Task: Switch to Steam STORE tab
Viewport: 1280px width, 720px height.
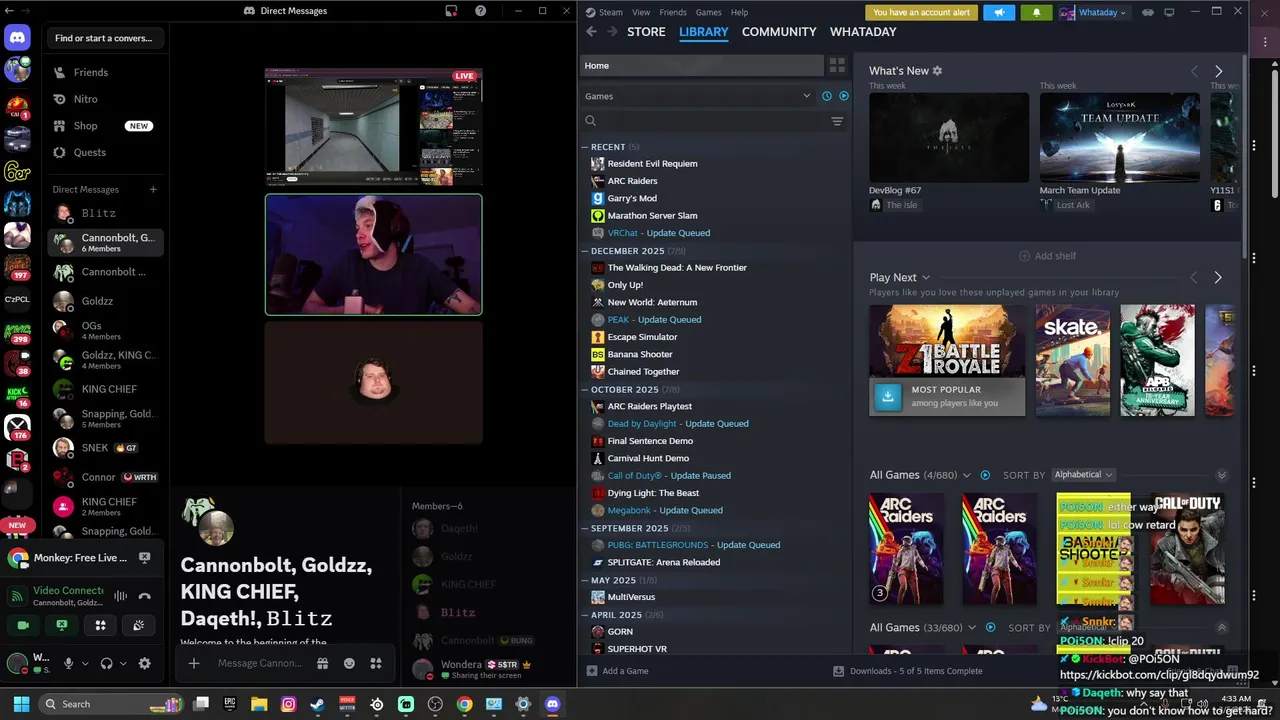Action: [x=646, y=32]
